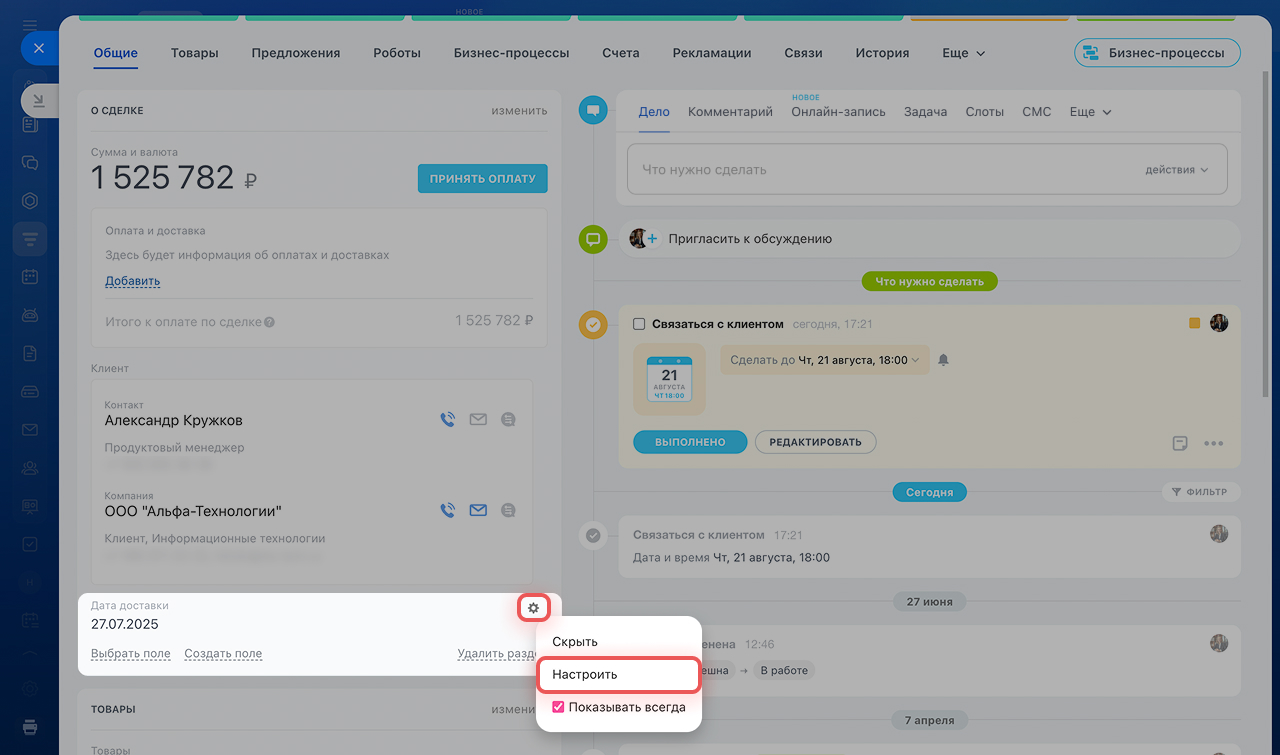Open the Счета tab
The height and width of the screenshot is (755, 1280).
coord(621,53)
